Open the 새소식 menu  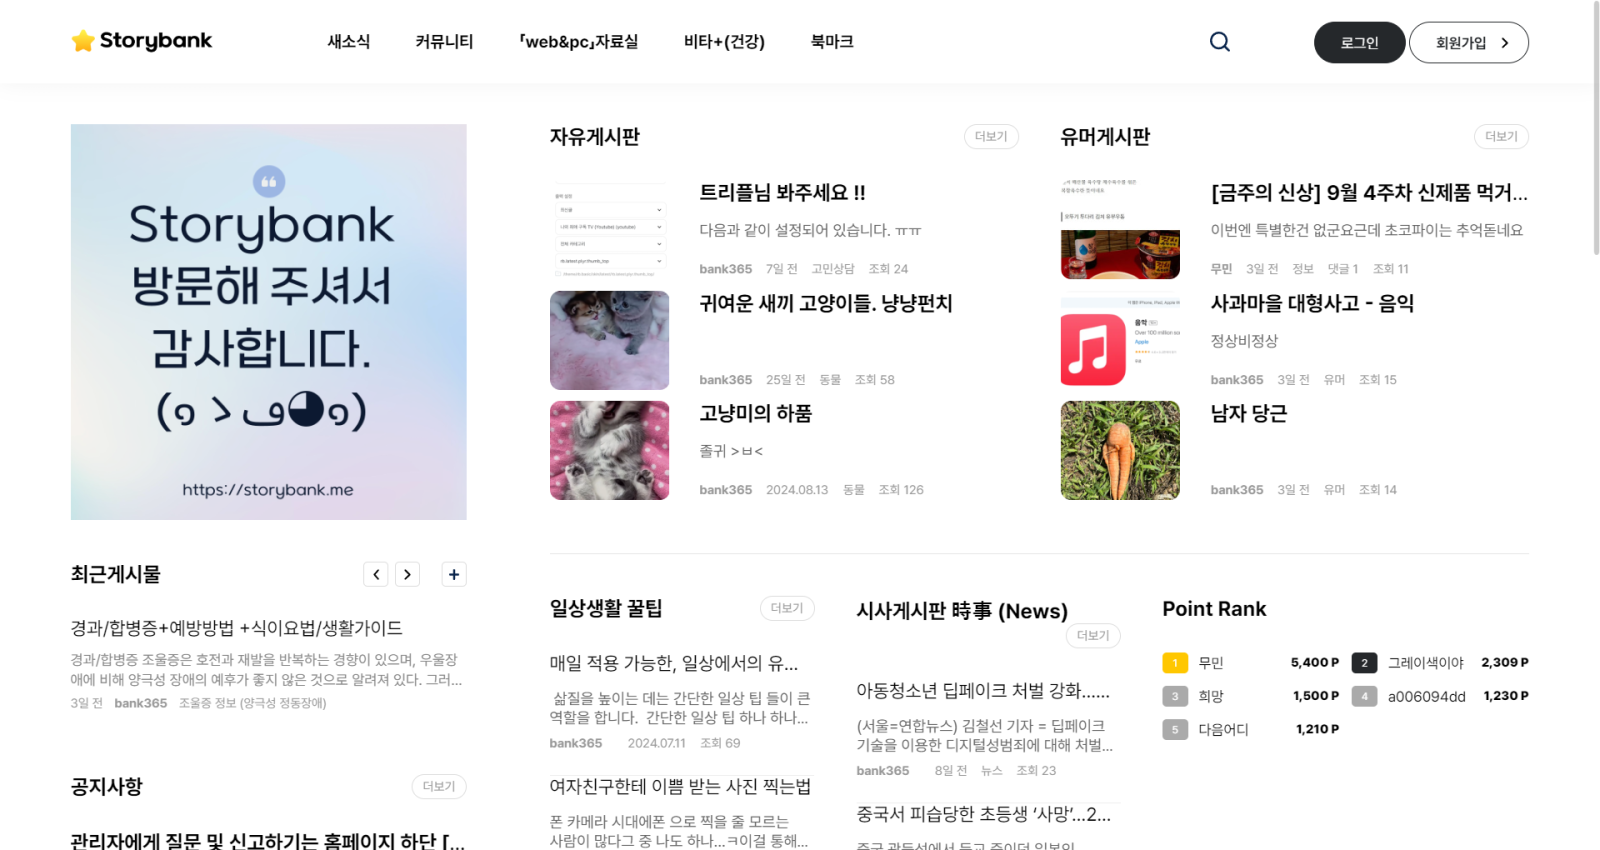pyautogui.click(x=349, y=42)
